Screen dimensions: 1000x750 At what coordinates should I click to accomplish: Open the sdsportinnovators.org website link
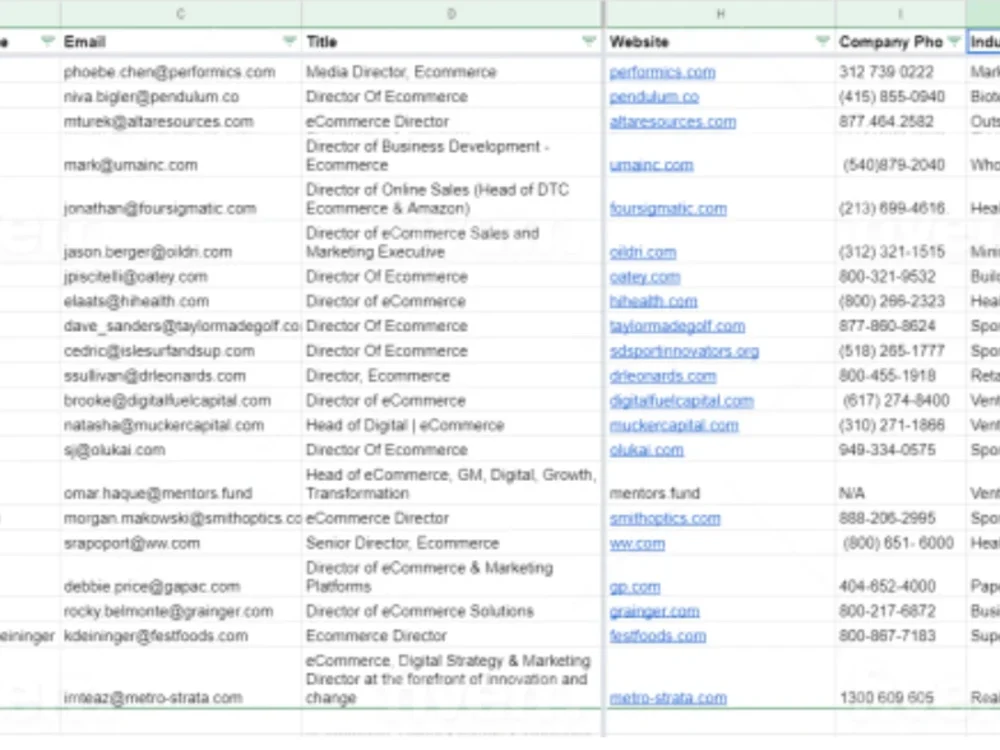[684, 351]
